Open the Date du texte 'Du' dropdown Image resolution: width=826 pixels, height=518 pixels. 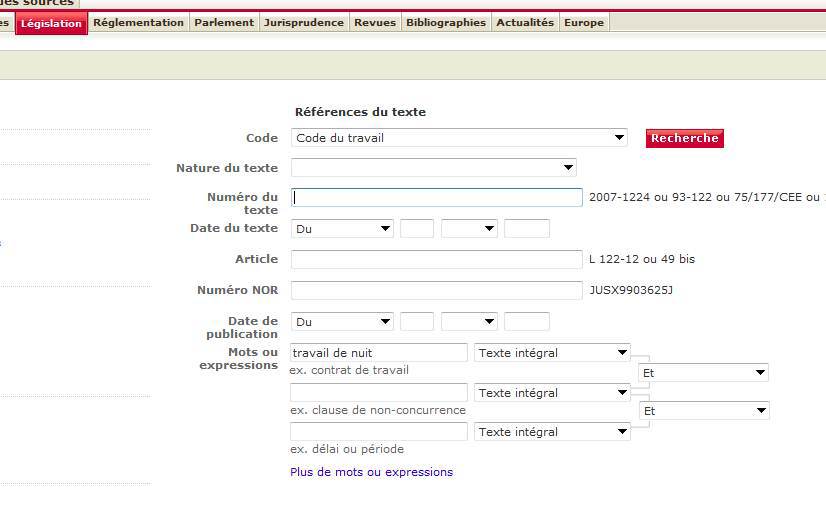pyautogui.click(x=342, y=229)
